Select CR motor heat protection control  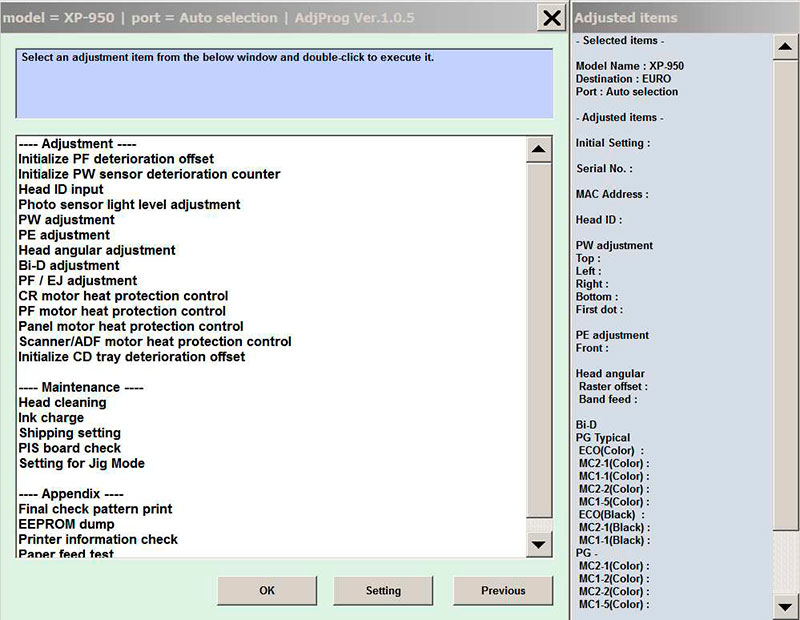coord(123,296)
